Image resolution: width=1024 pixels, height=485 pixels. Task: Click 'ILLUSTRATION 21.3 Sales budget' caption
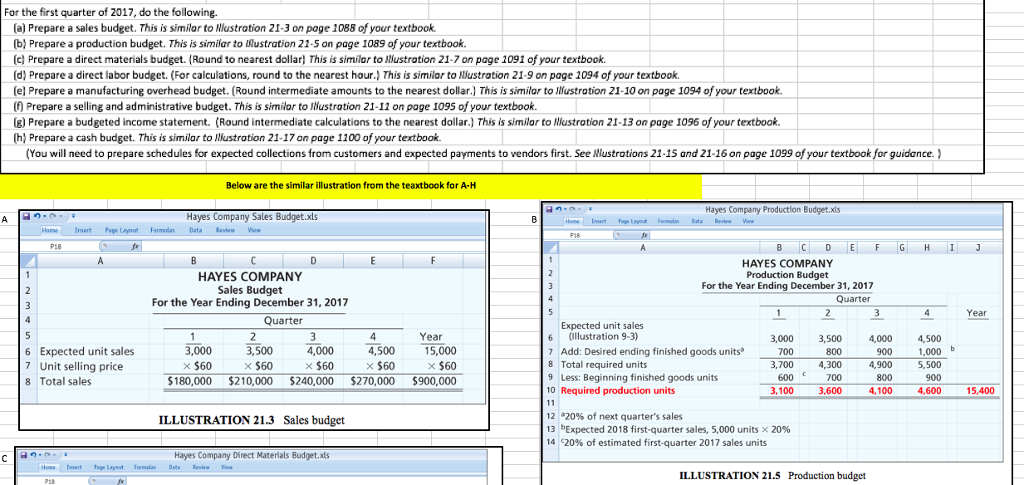click(252, 420)
